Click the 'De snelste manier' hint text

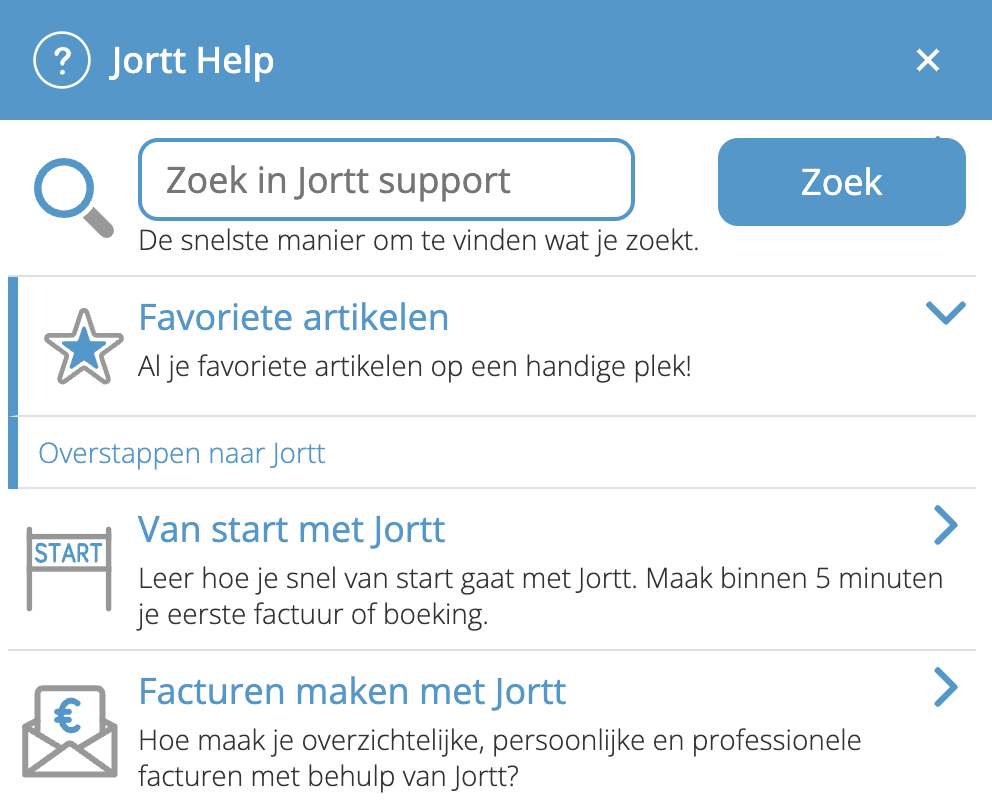(x=418, y=241)
